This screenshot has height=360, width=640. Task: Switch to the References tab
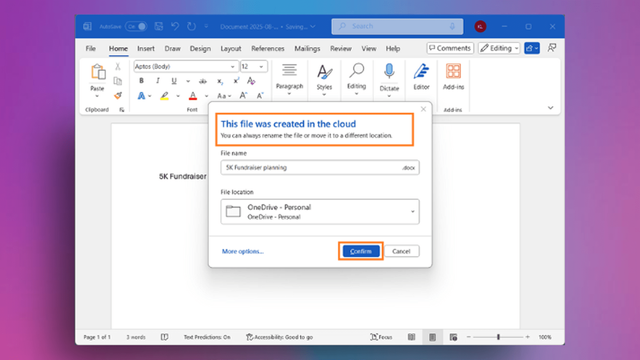click(x=268, y=49)
